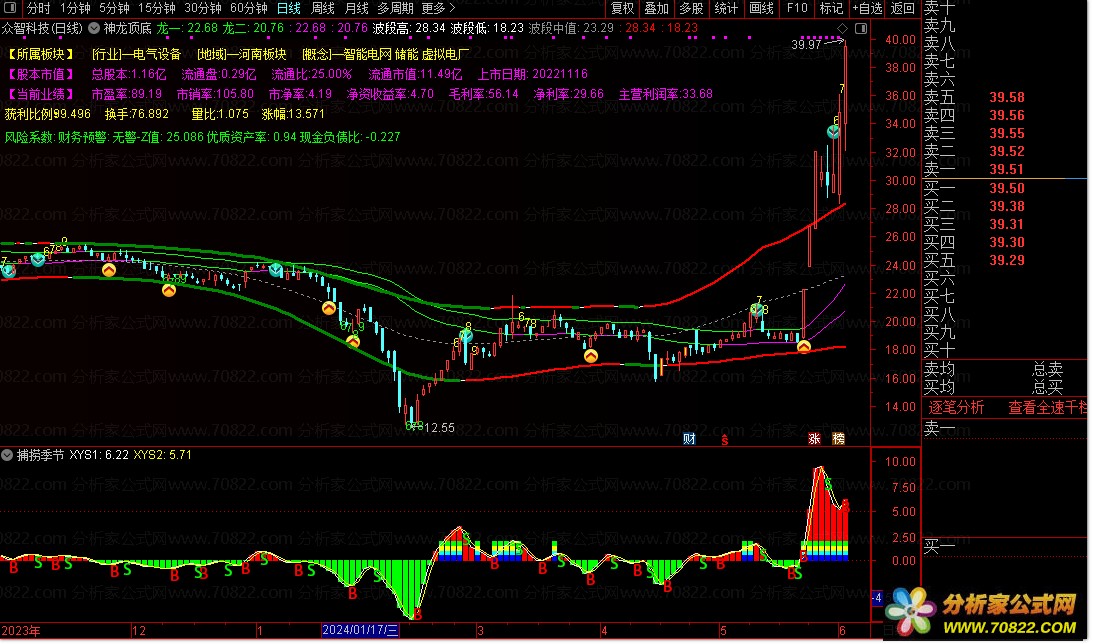
Task: Click buy price 39.29 in 买五 row
Action: pos(1007,261)
